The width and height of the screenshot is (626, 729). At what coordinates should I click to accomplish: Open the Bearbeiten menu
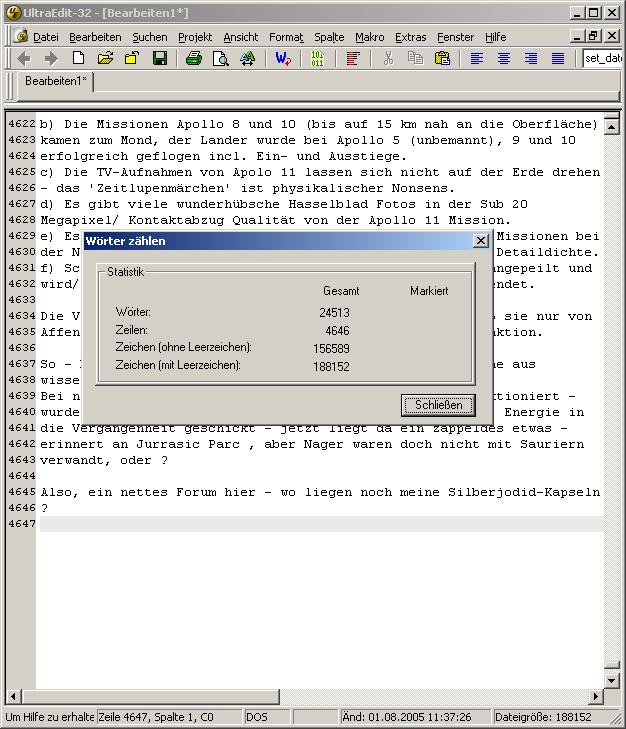pyautogui.click(x=95, y=37)
